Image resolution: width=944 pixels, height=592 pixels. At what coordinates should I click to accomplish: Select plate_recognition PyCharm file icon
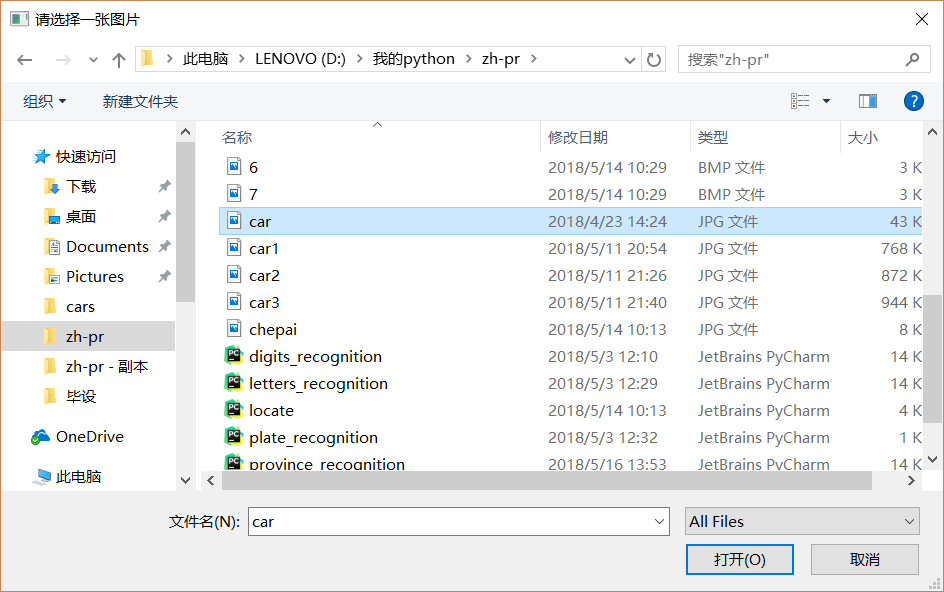(234, 437)
